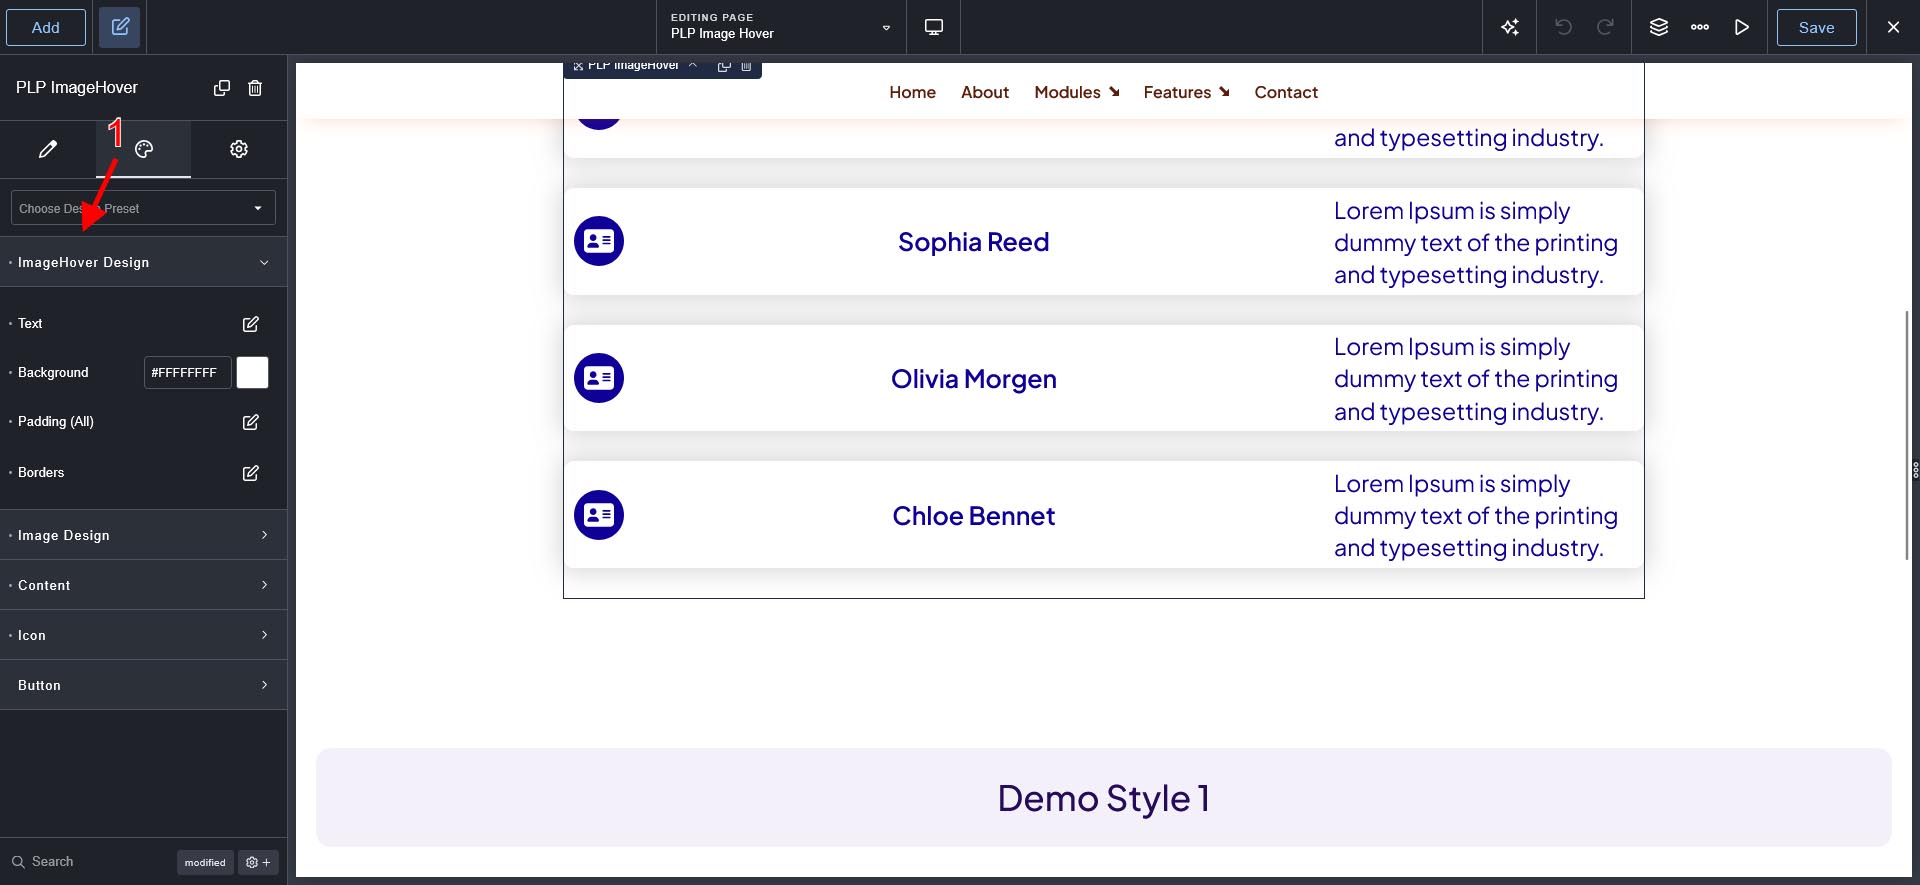Click the Chloe Bennet name
The image size is (1920, 885).
973,516
